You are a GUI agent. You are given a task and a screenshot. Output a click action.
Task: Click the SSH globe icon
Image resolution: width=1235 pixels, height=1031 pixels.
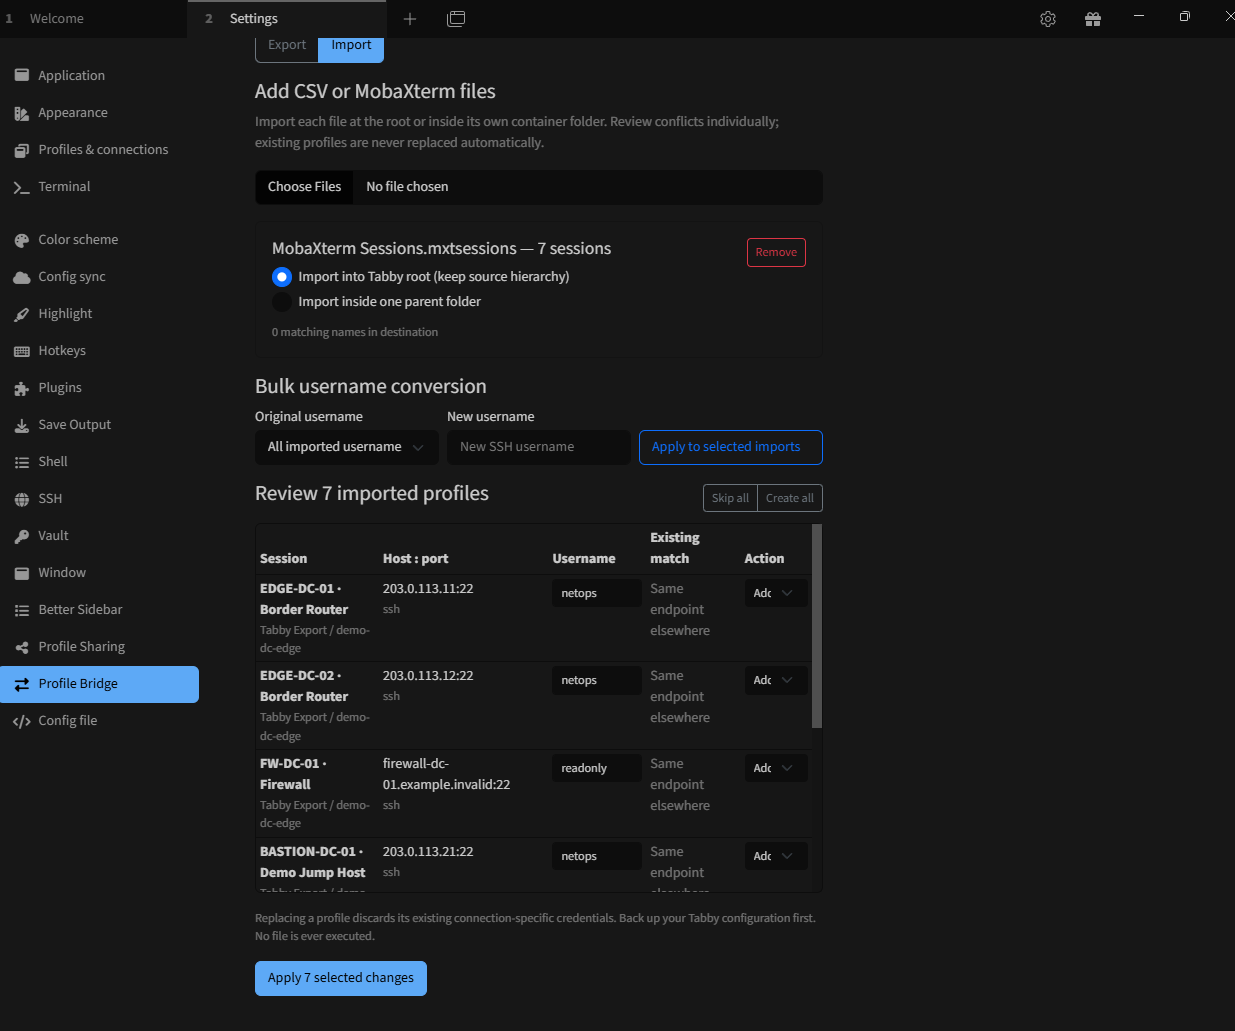pos(21,499)
